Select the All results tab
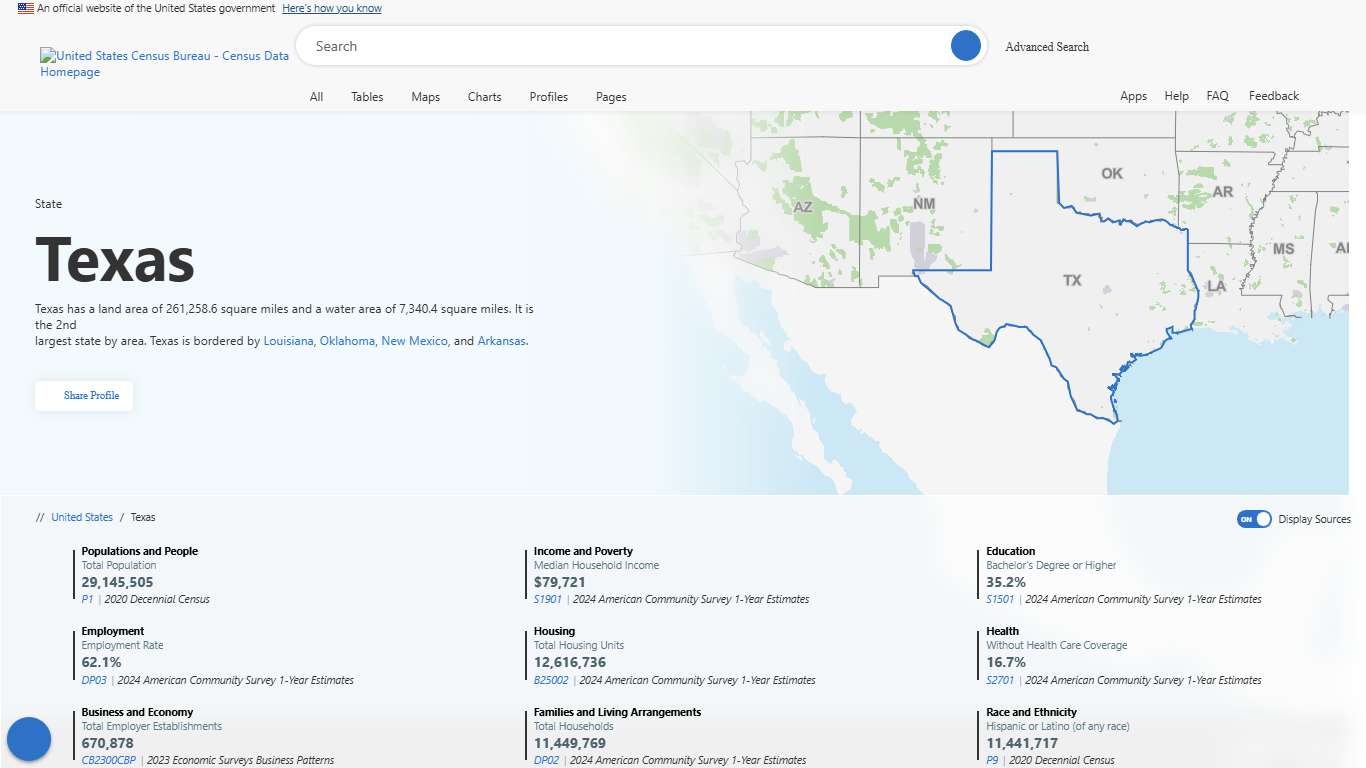Viewport: 1366px width, 768px height. coord(316,96)
